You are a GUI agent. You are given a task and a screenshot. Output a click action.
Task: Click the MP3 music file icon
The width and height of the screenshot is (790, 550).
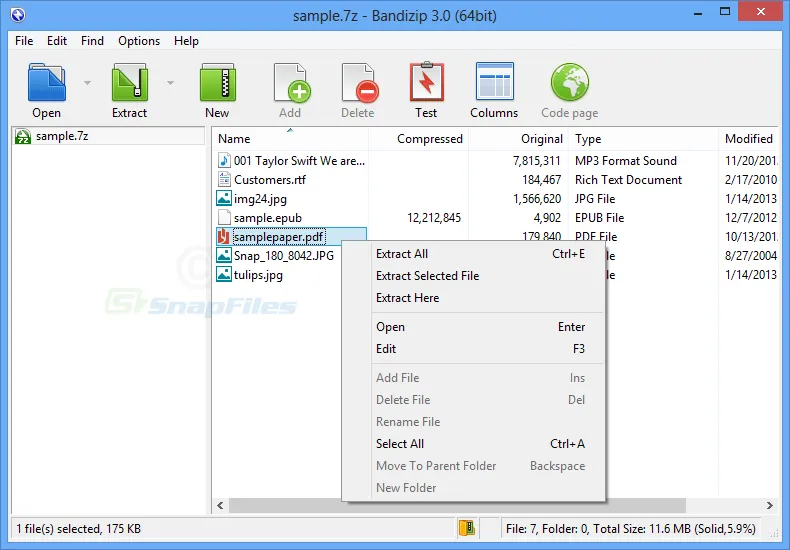pos(224,160)
